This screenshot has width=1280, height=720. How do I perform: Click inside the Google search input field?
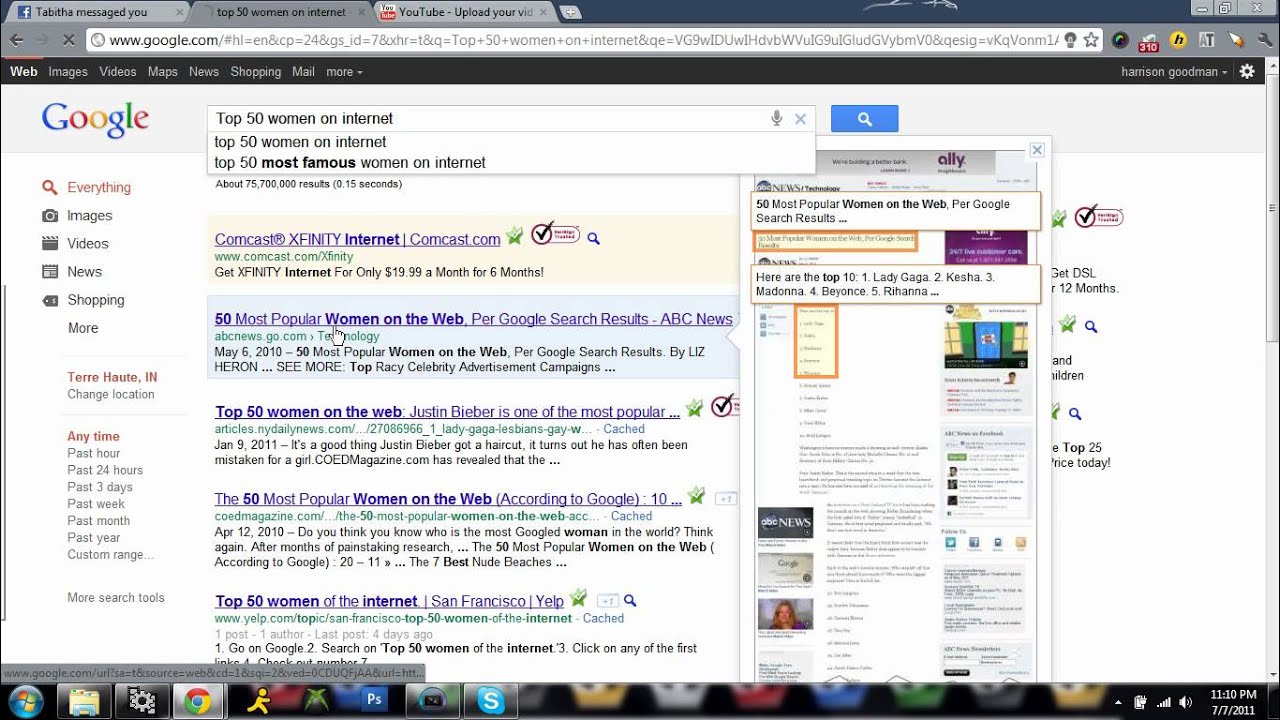pos(488,119)
